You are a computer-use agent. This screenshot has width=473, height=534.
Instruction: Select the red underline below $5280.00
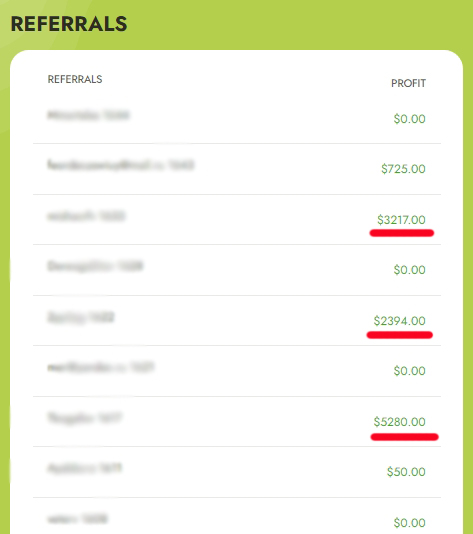(405, 437)
